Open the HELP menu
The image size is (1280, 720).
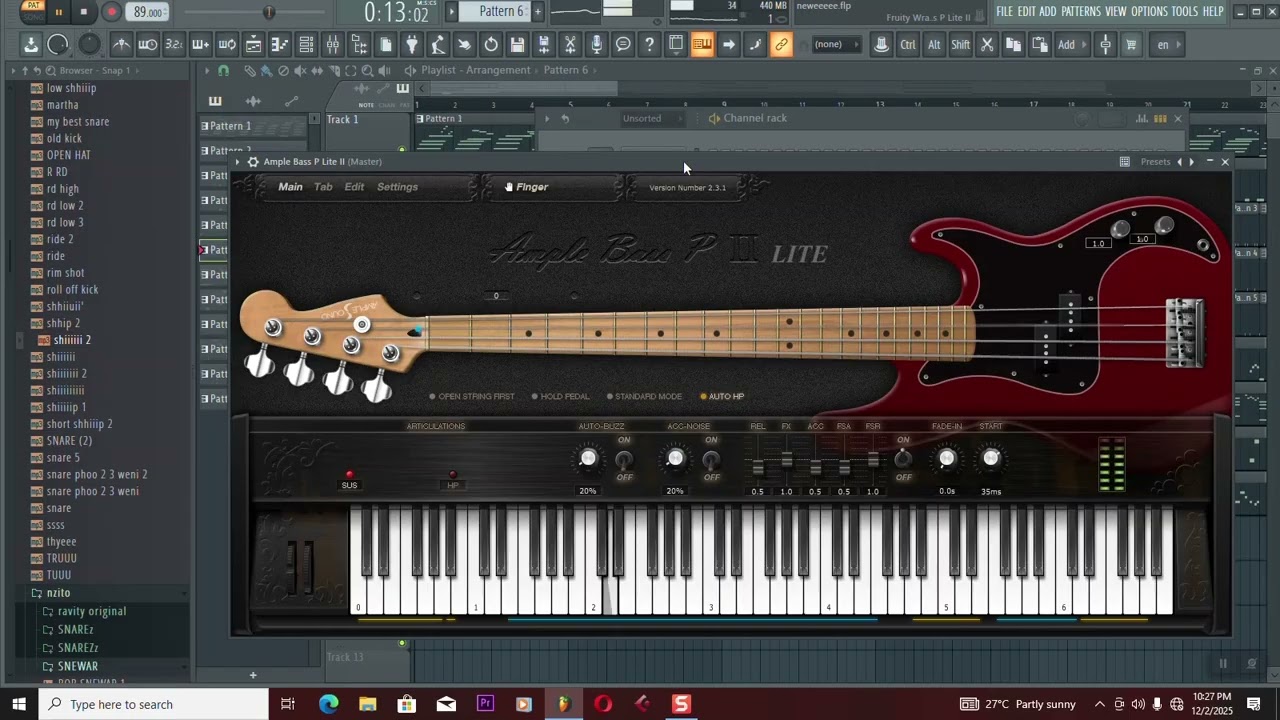click(1213, 11)
